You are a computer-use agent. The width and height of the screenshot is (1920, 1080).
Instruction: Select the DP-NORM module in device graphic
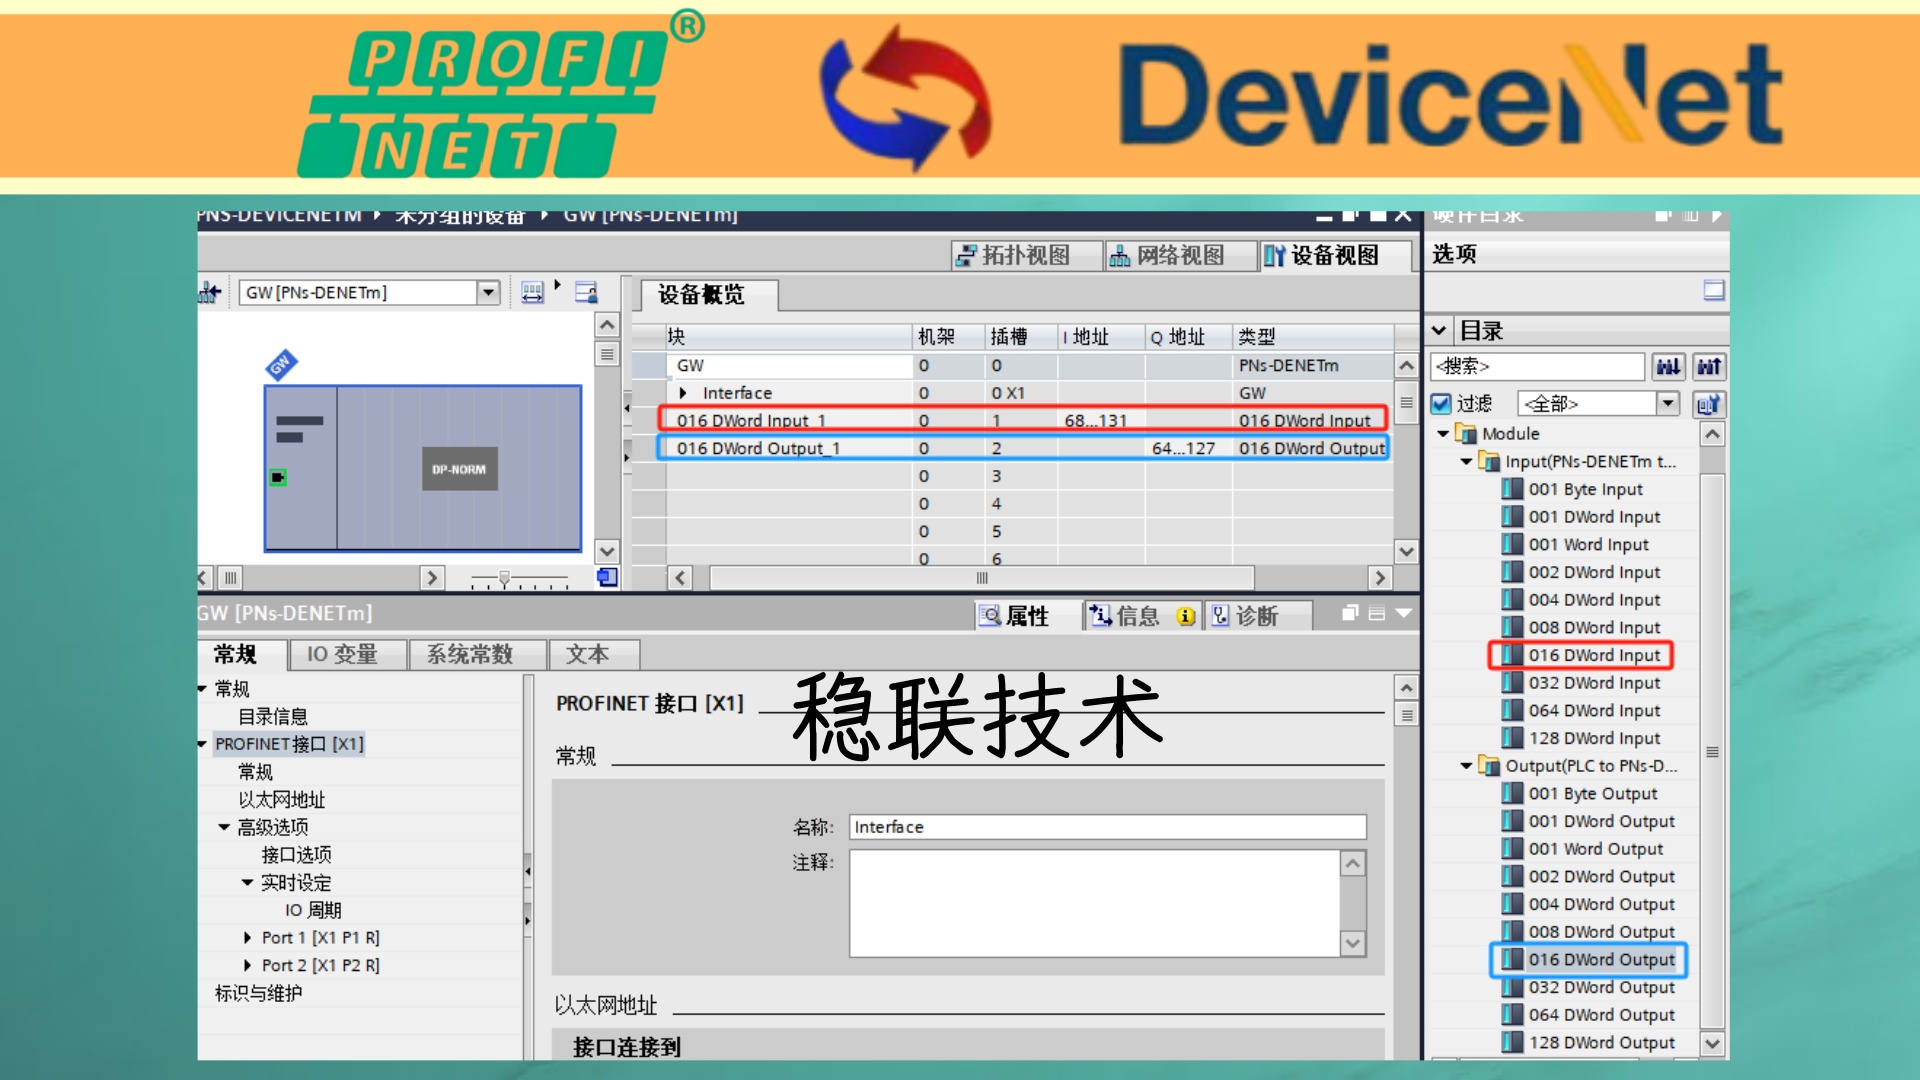click(459, 469)
